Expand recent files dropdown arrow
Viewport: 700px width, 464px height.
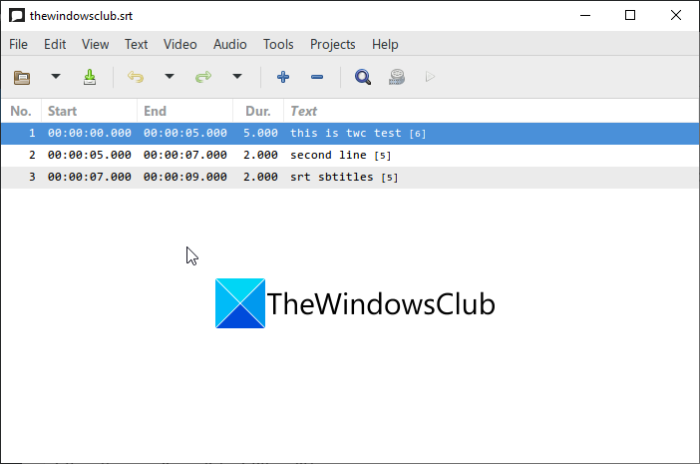pyautogui.click(x=55, y=77)
